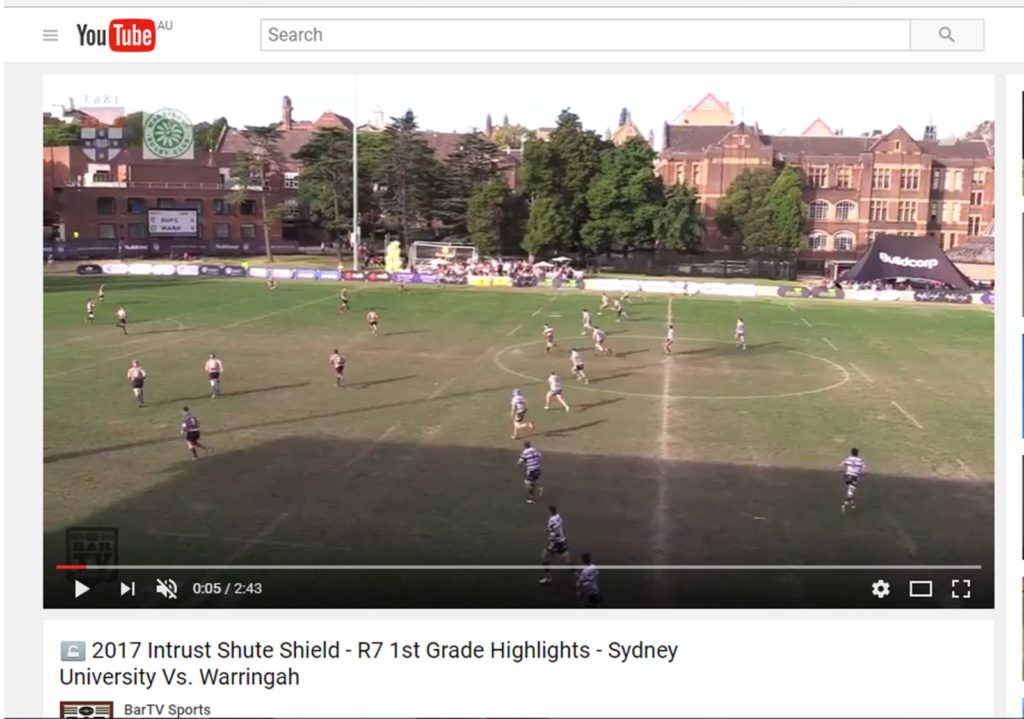Unmute the video's audio
1024x719 pixels.
click(167, 588)
